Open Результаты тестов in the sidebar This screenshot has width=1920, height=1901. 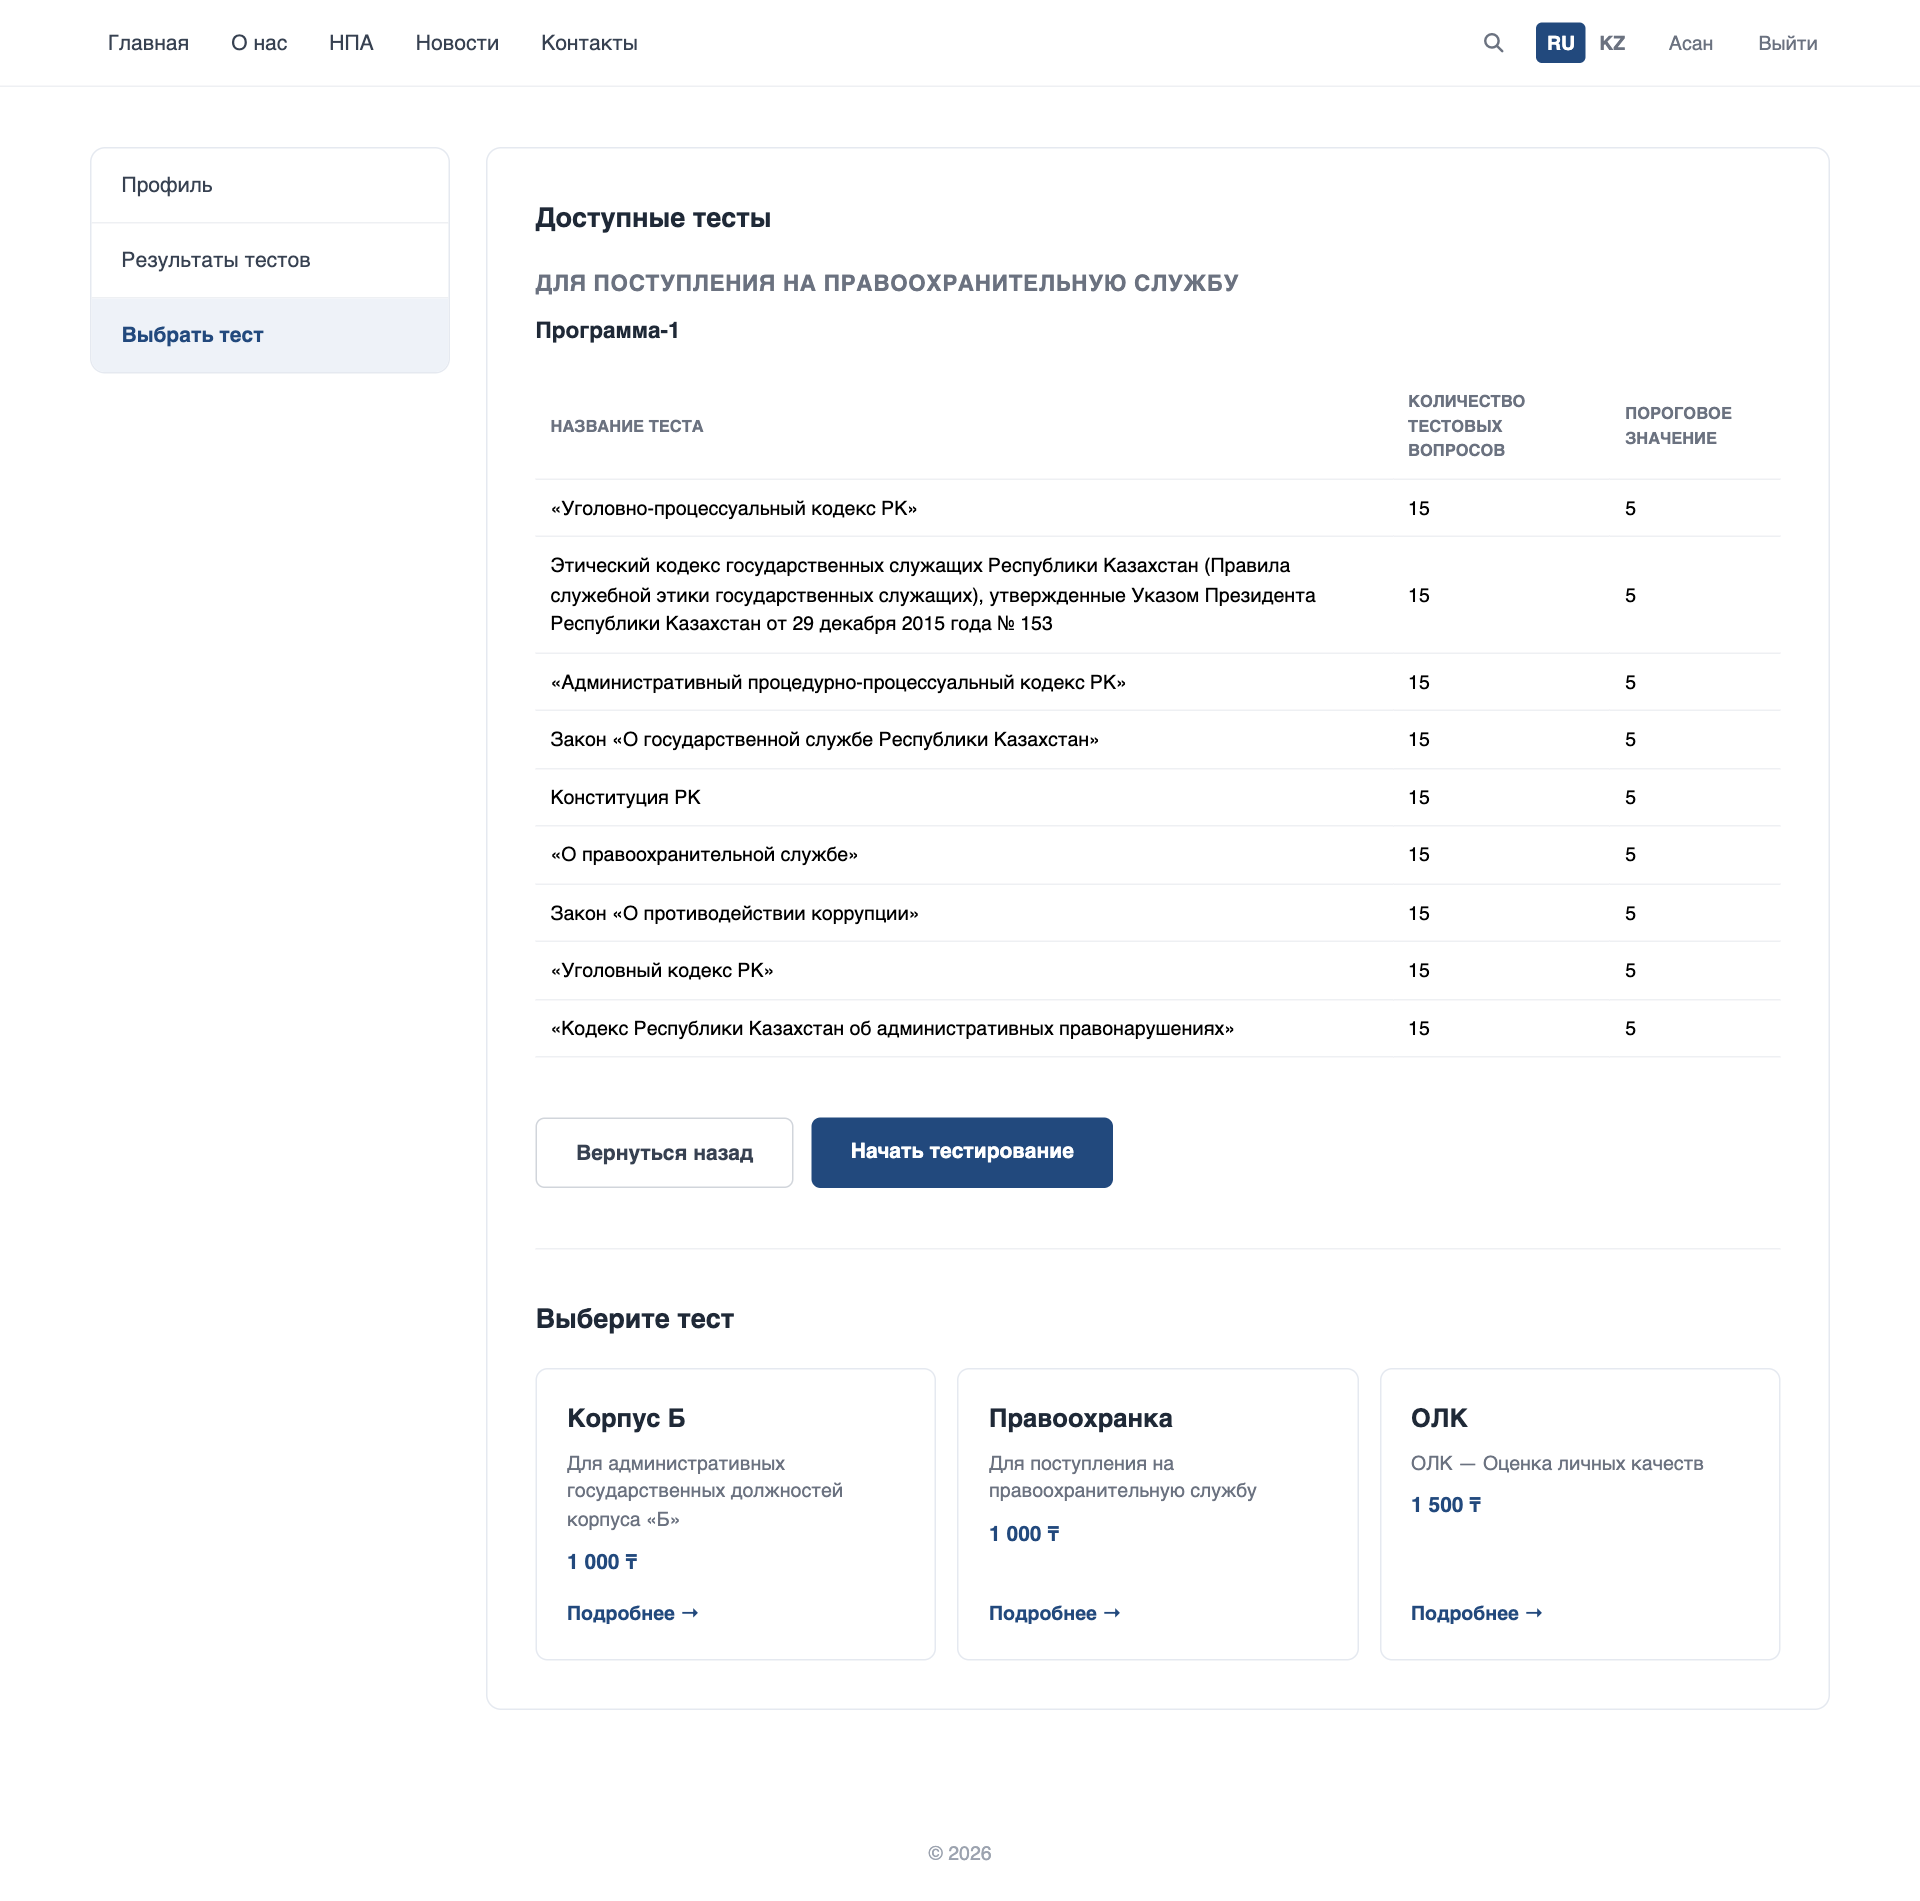pos(270,260)
